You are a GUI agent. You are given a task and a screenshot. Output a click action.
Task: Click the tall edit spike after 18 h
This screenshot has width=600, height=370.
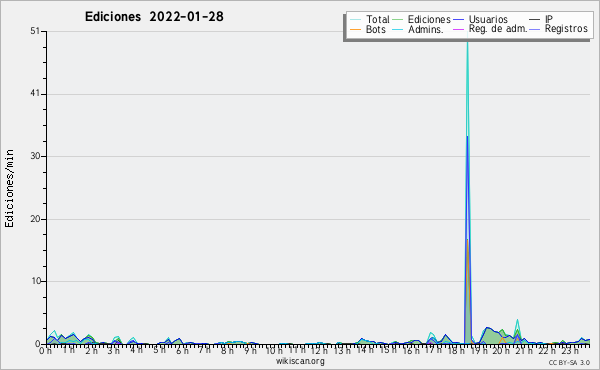coord(467,191)
